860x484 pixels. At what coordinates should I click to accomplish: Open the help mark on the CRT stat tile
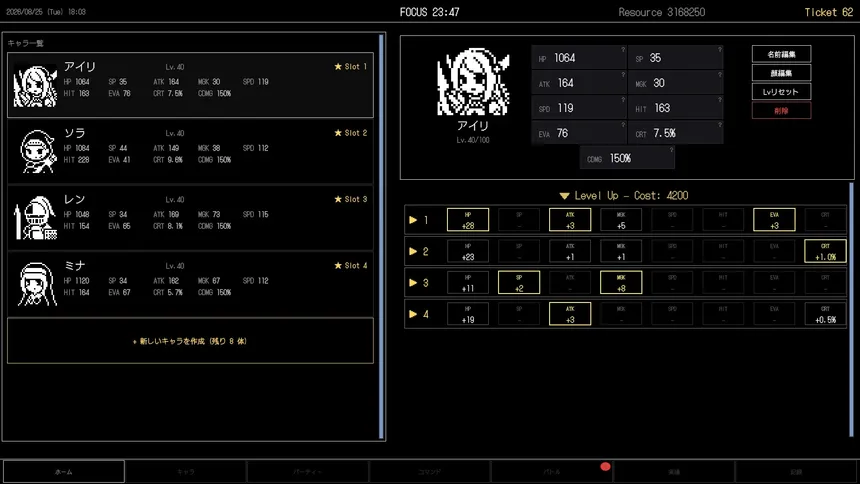click(x=719, y=125)
